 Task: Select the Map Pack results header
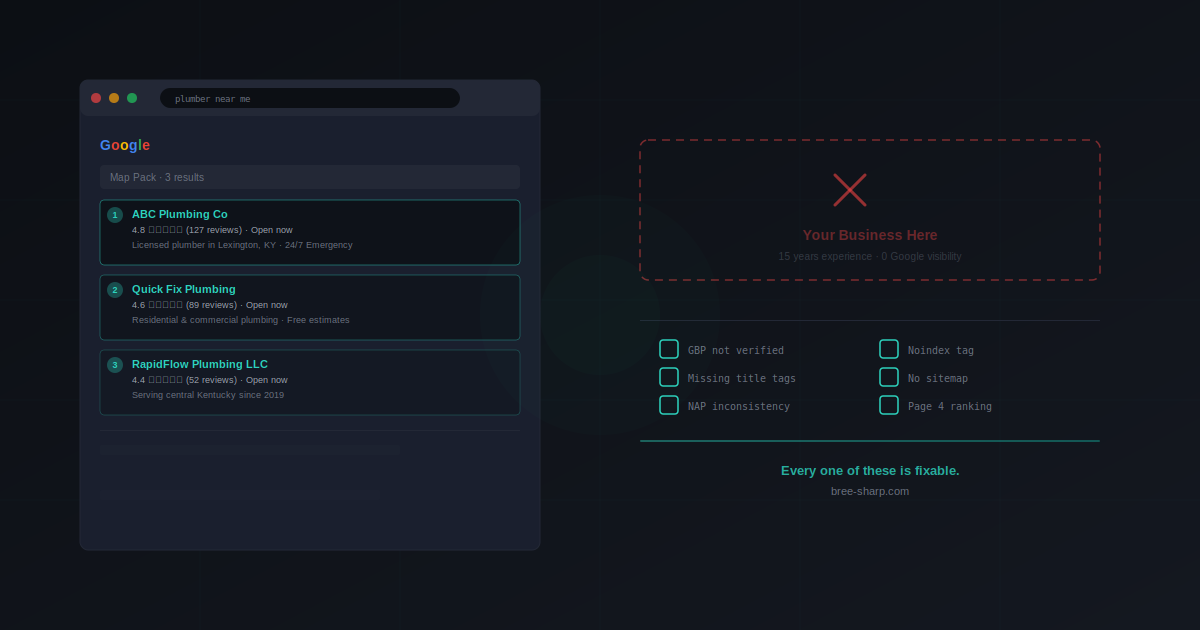pos(310,177)
